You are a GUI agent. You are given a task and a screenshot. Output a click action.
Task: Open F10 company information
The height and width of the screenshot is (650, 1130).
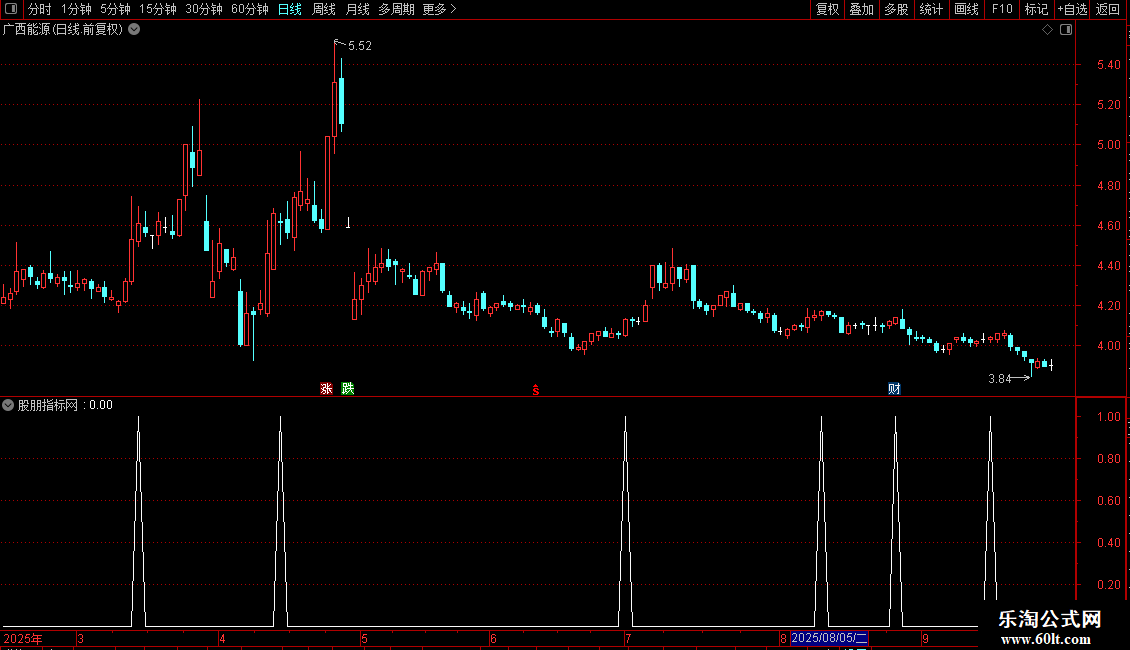coord(1002,9)
